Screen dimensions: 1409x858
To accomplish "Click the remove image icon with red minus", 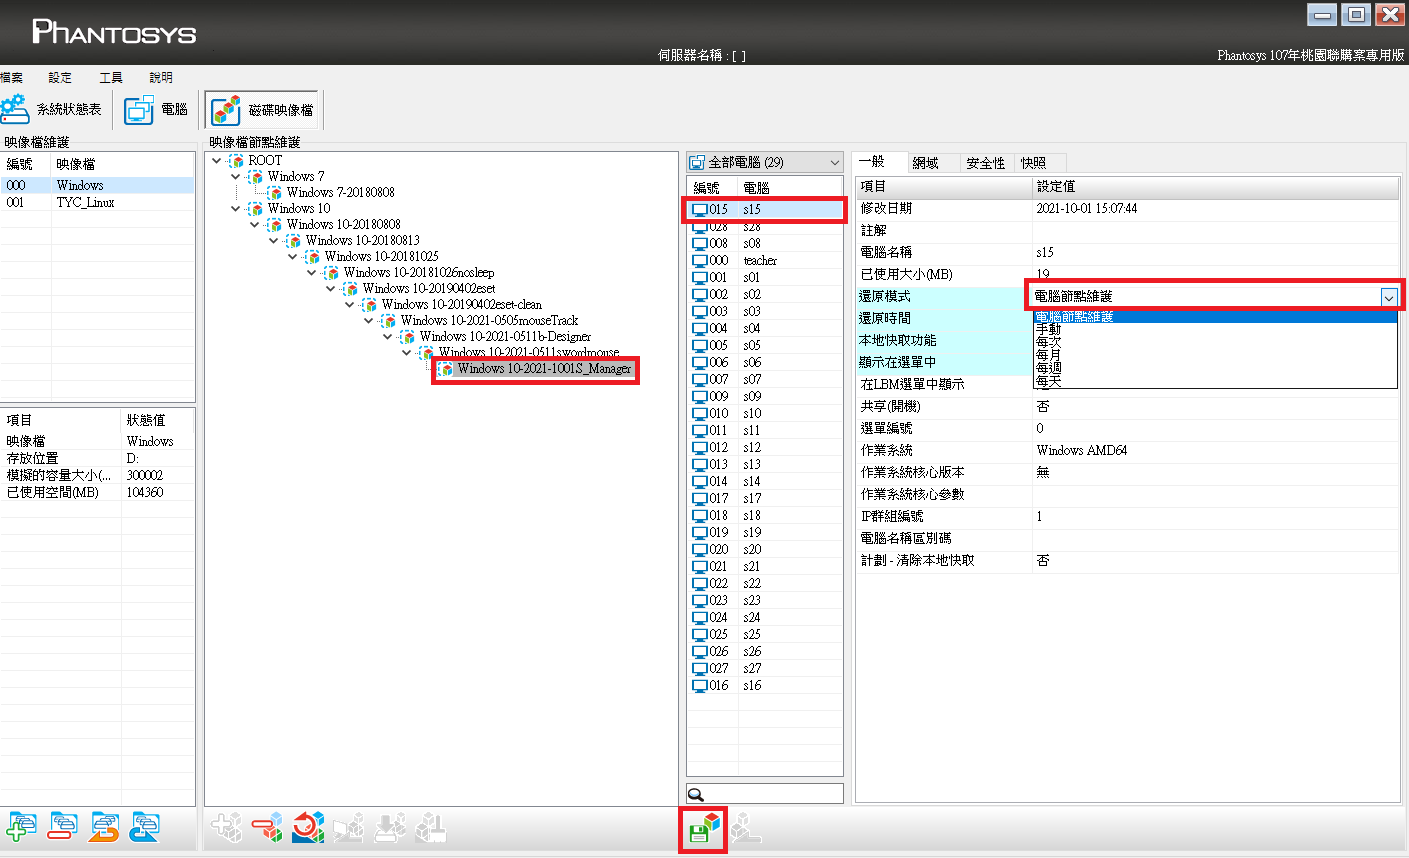I will 62,827.
